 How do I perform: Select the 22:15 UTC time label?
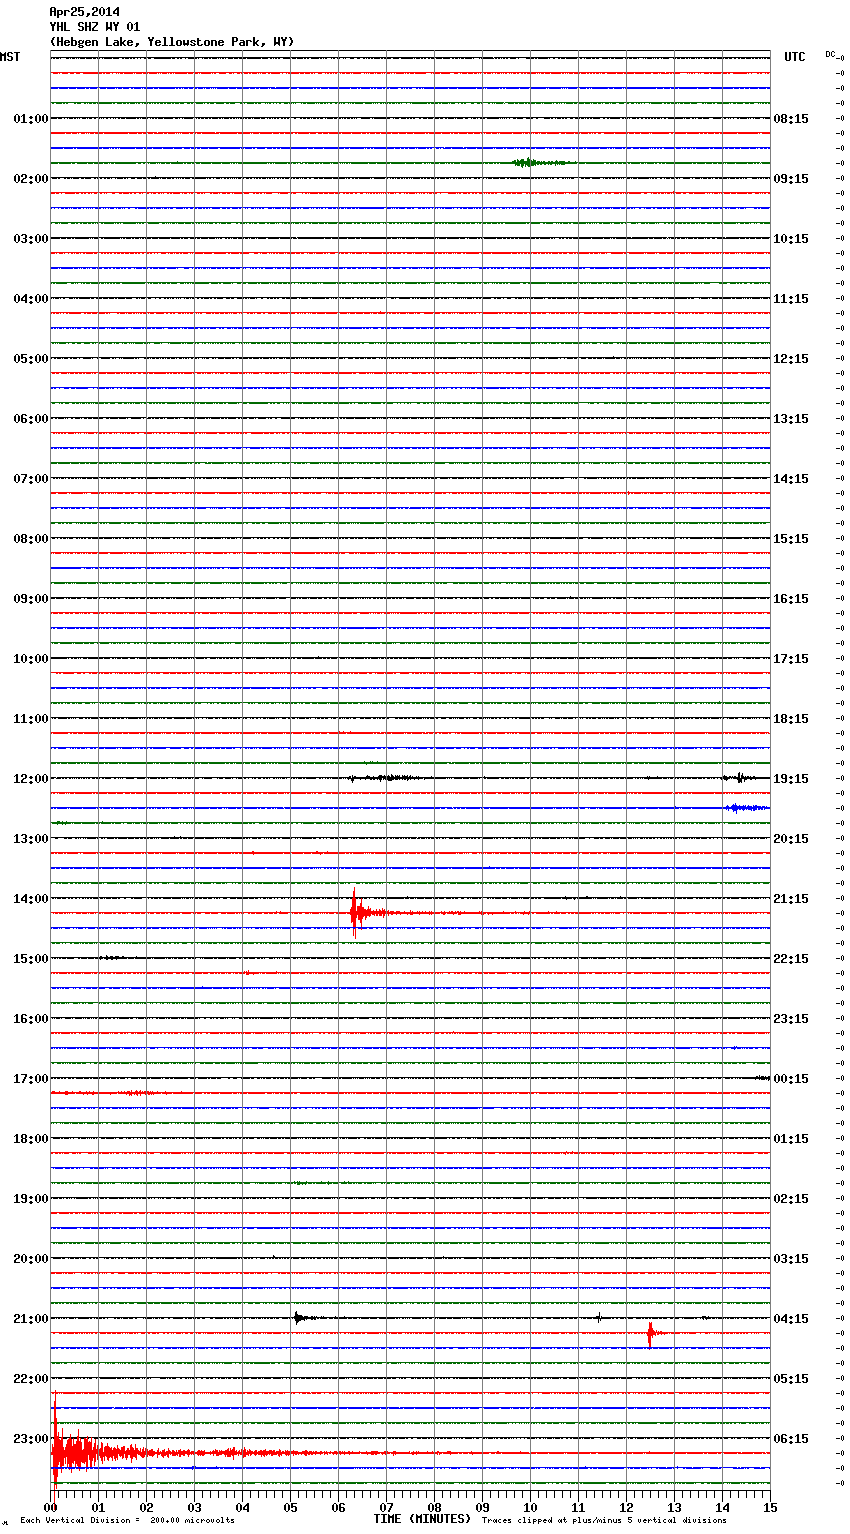pos(791,959)
